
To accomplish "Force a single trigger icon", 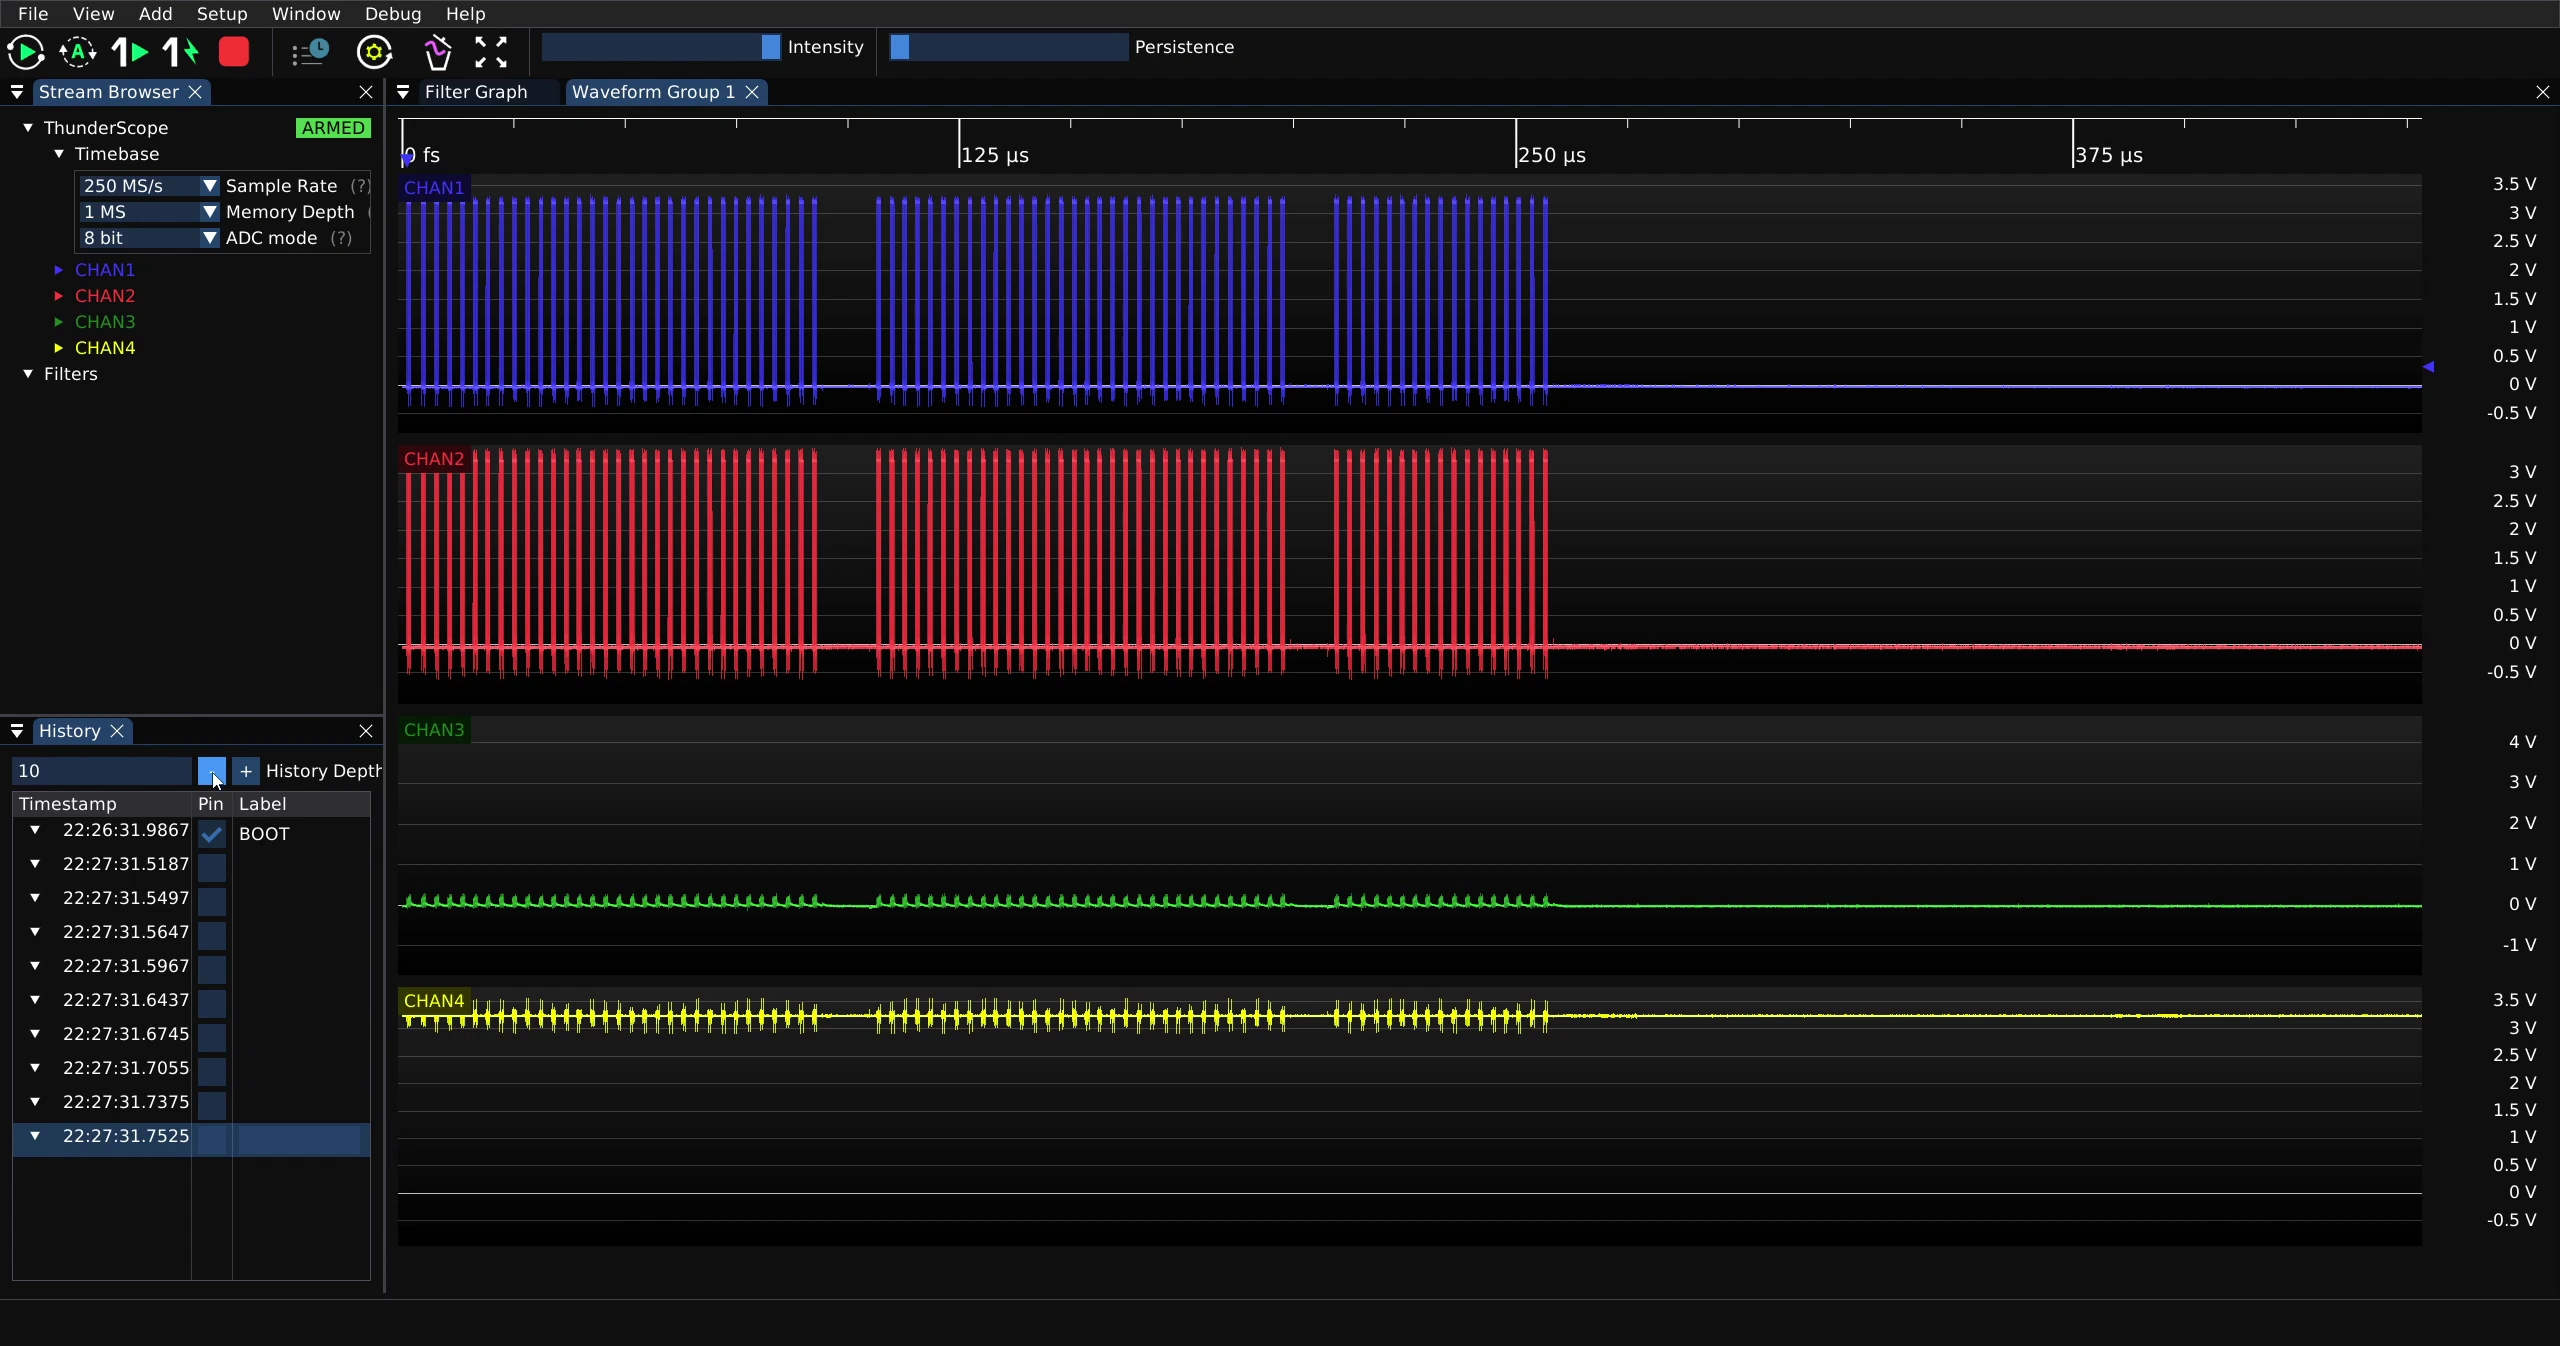I will [181, 52].
